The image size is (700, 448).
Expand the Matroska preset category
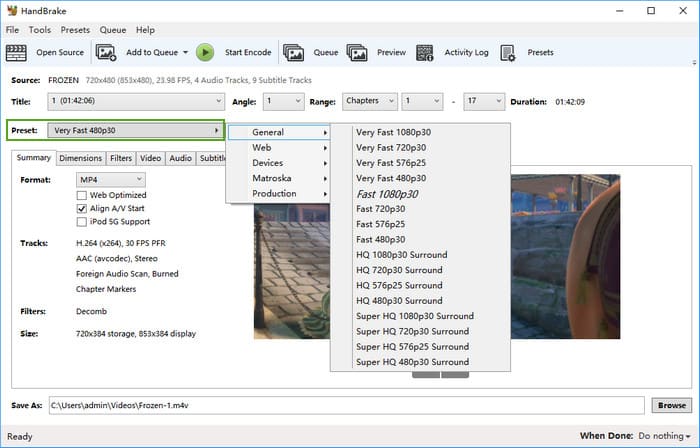(x=279, y=178)
